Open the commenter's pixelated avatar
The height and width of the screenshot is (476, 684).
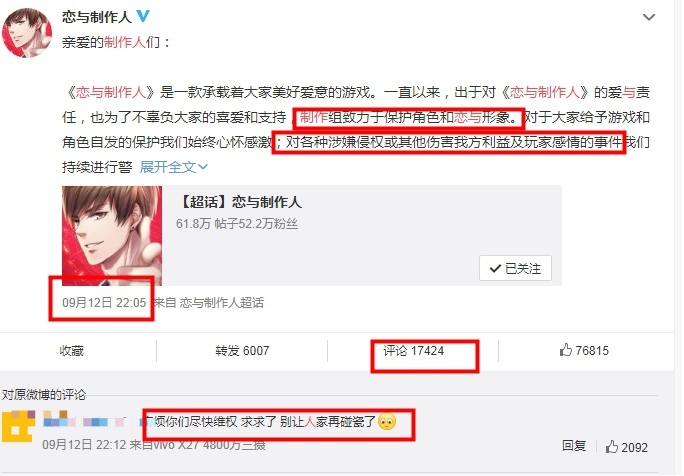(18, 426)
